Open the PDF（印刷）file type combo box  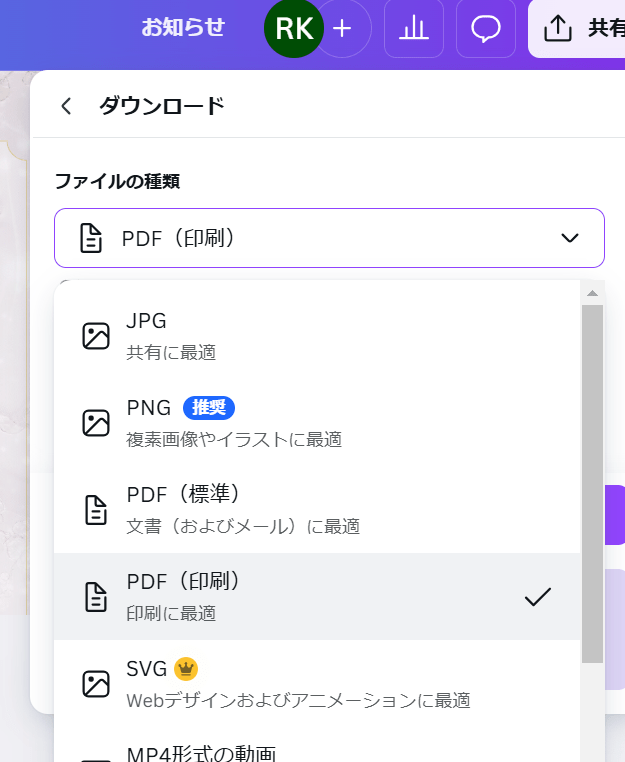[x=329, y=238]
